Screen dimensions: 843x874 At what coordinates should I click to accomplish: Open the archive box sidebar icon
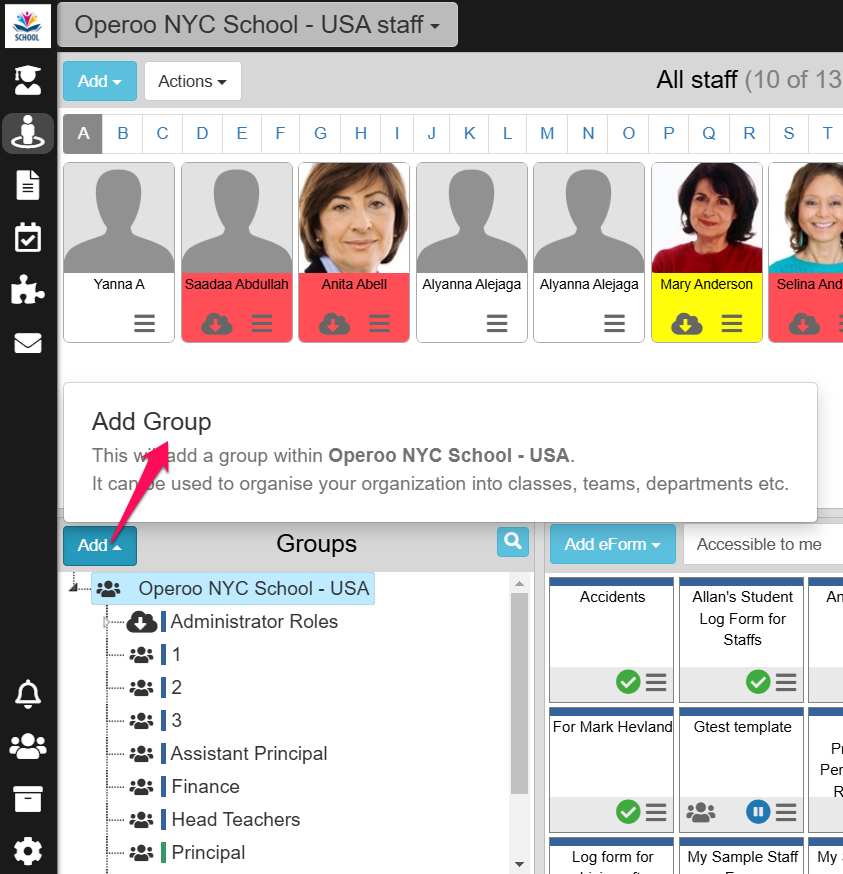coord(27,799)
